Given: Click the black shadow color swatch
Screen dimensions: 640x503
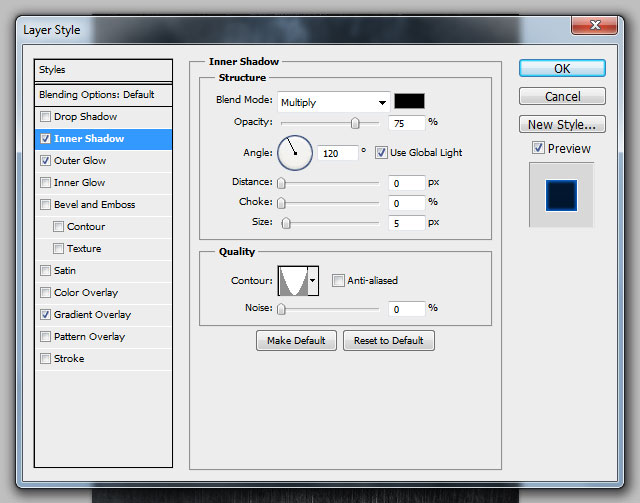Looking at the screenshot, I should 409,101.
